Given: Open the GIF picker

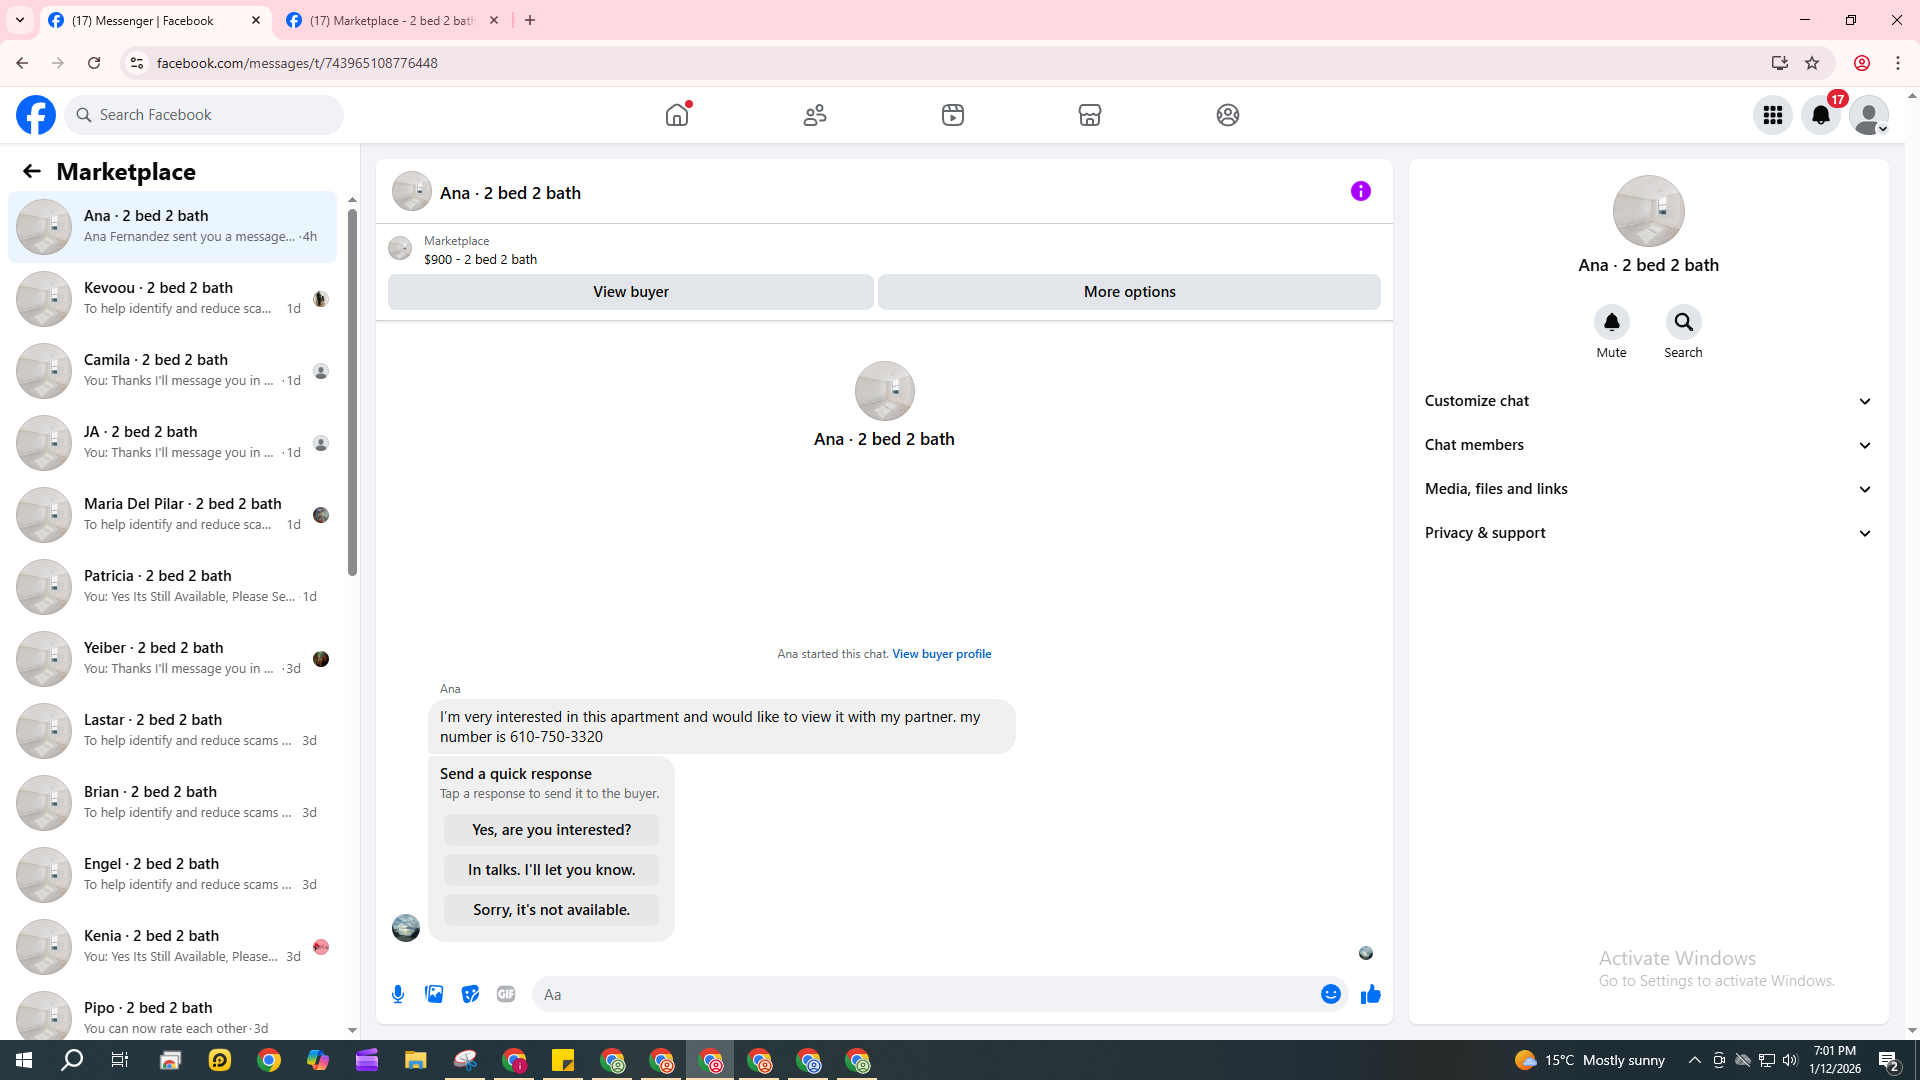Looking at the screenshot, I should (x=506, y=994).
